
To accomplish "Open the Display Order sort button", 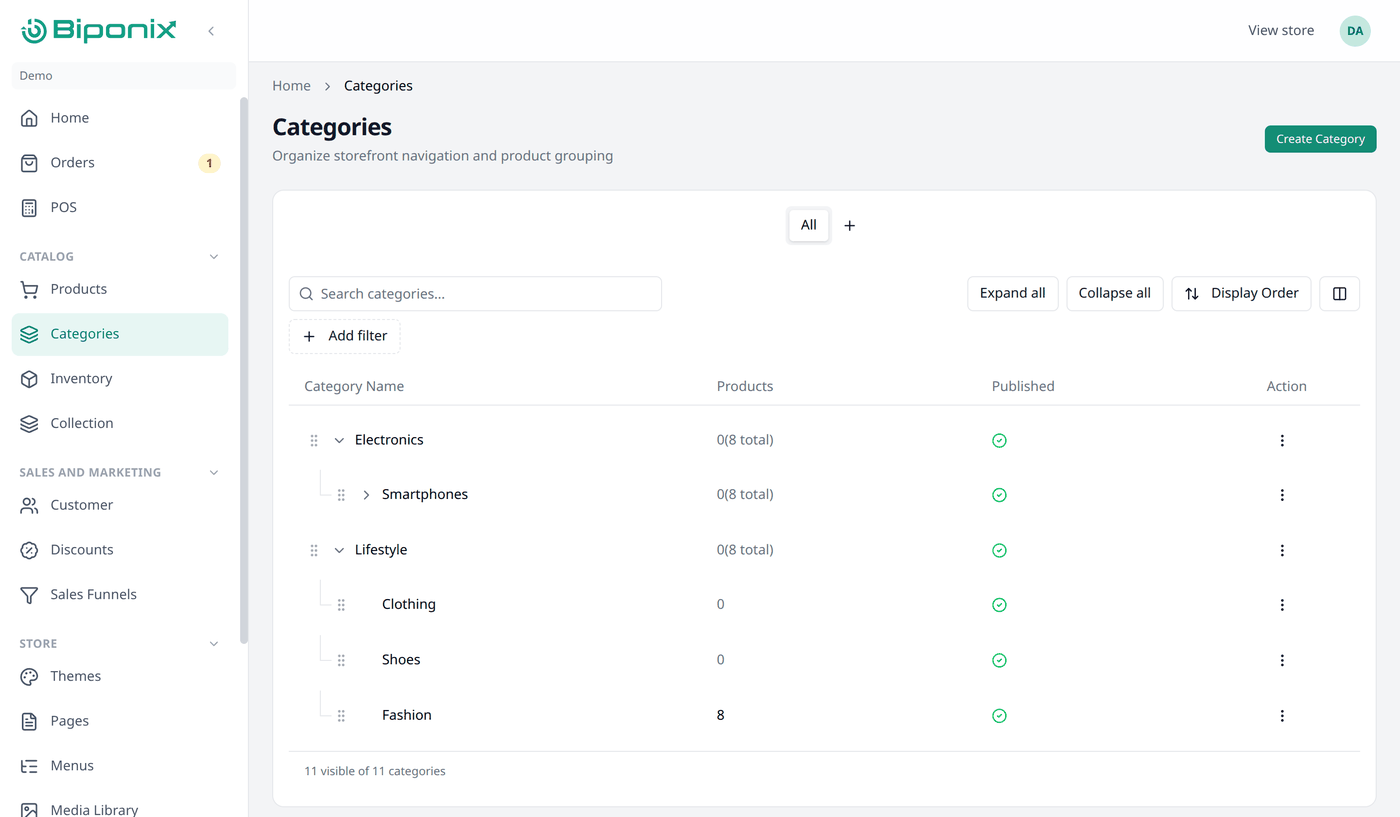I will pyautogui.click(x=1241, y=294).
